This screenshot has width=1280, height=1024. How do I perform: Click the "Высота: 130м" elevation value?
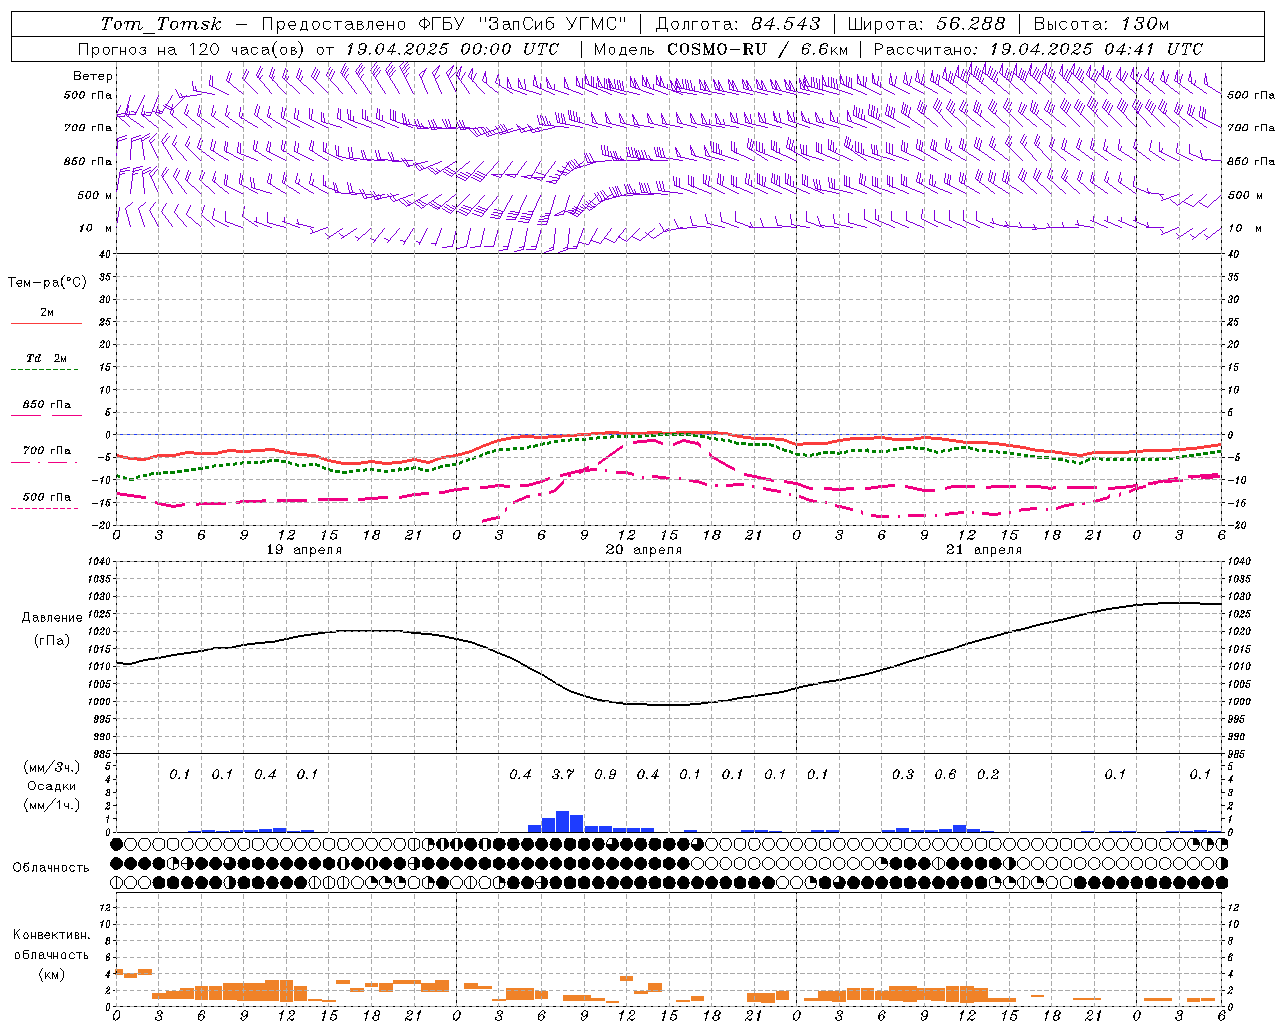[x=1101, y=24]
